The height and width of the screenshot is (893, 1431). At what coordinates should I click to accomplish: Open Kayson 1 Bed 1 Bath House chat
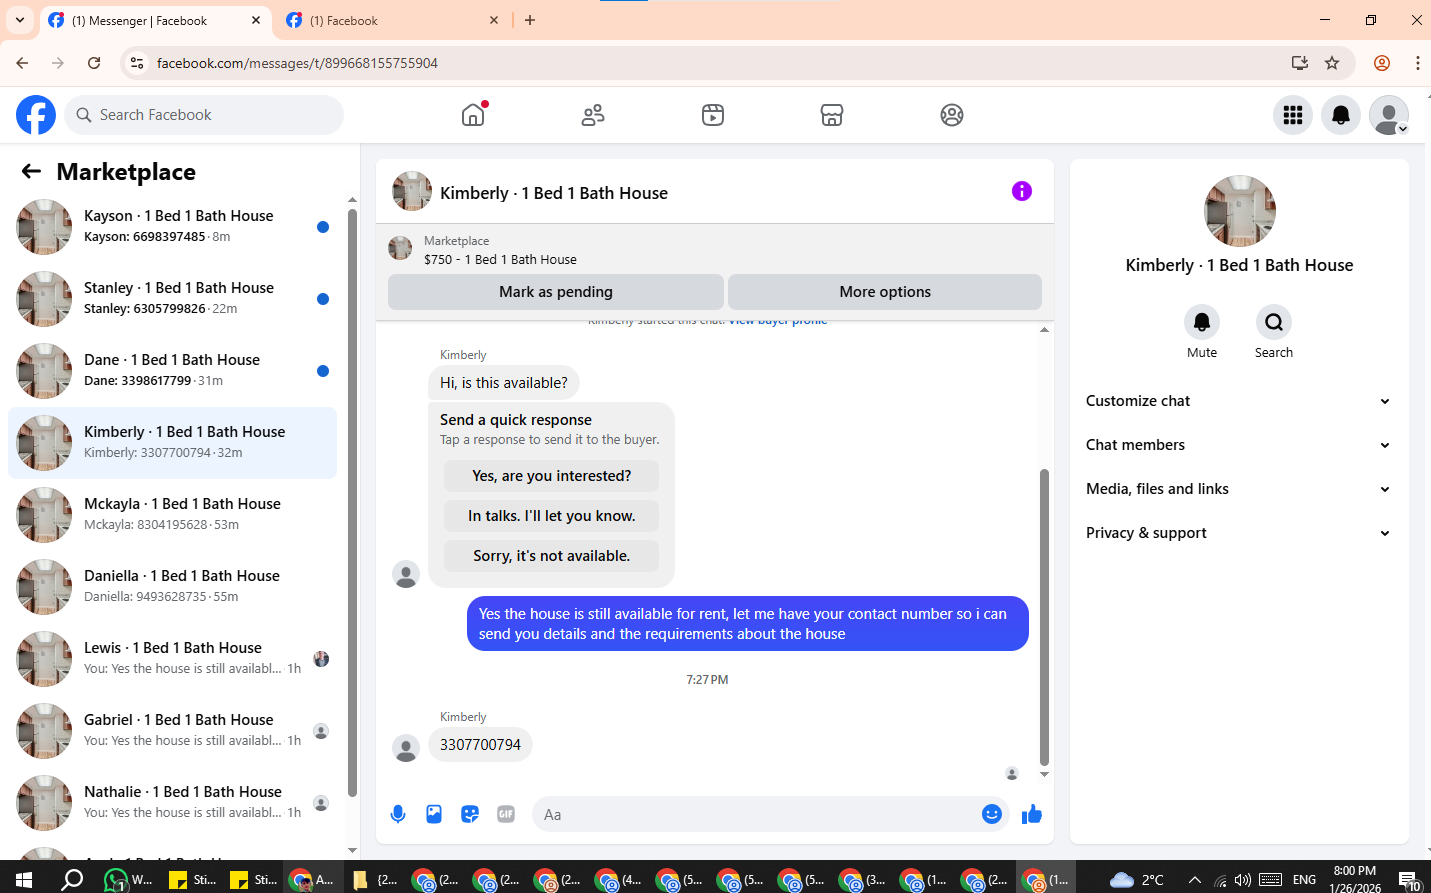coord(172,227)
